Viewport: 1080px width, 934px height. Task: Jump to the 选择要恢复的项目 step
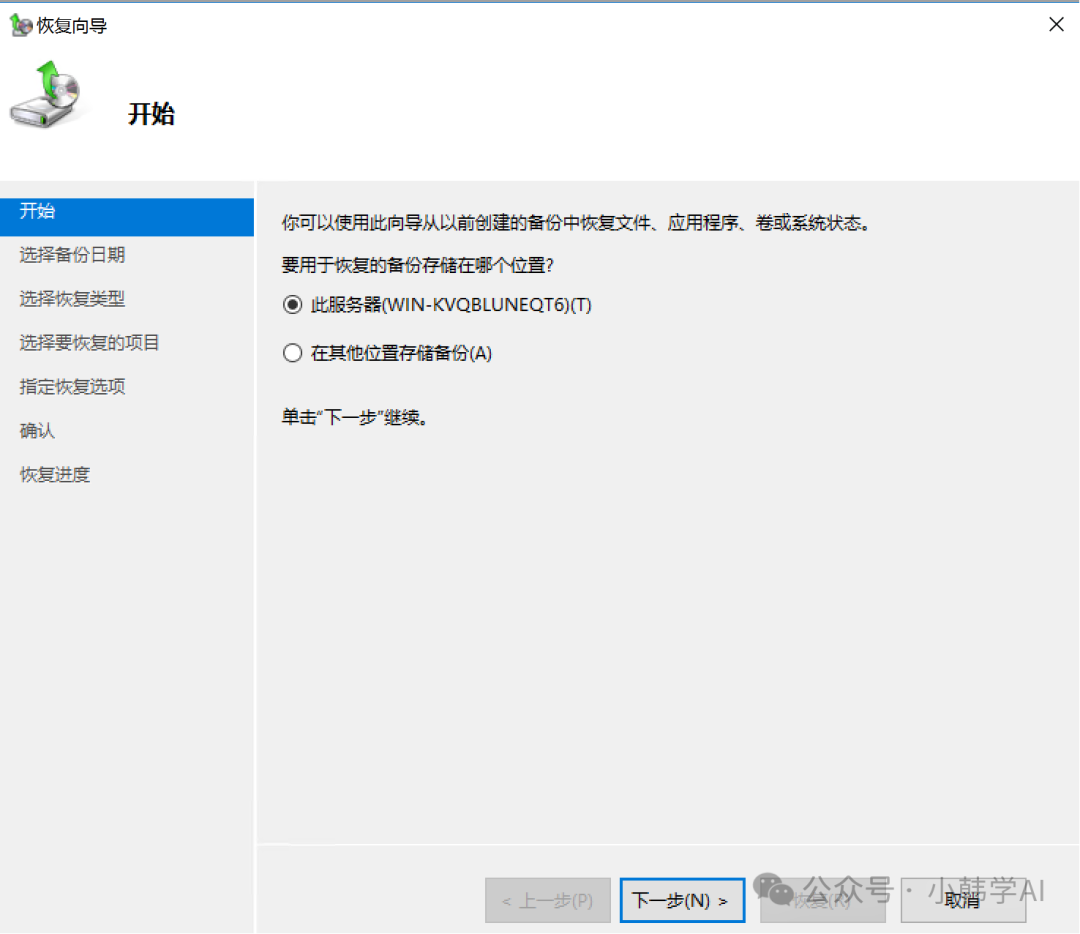[89, 343]
